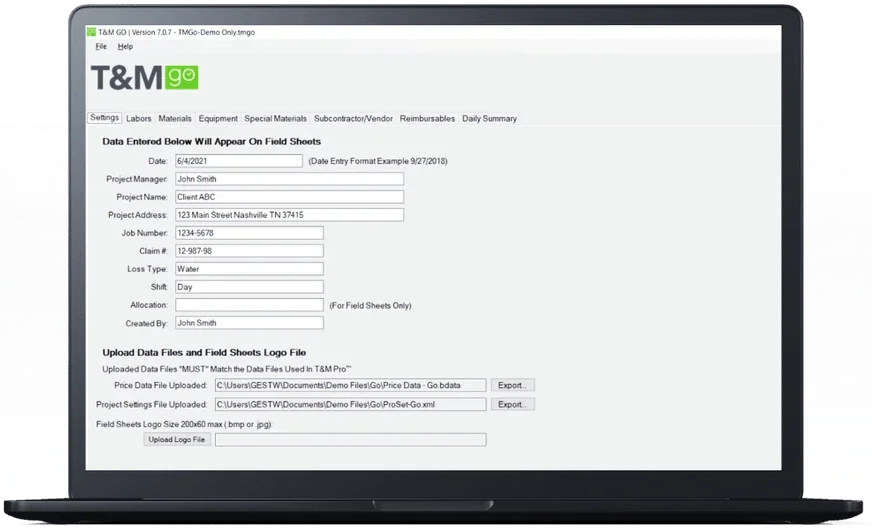The height and width of the screenshot is (531, 872).
Task: Click the 'Job Number:' label
Action: [x=145, y=233]
